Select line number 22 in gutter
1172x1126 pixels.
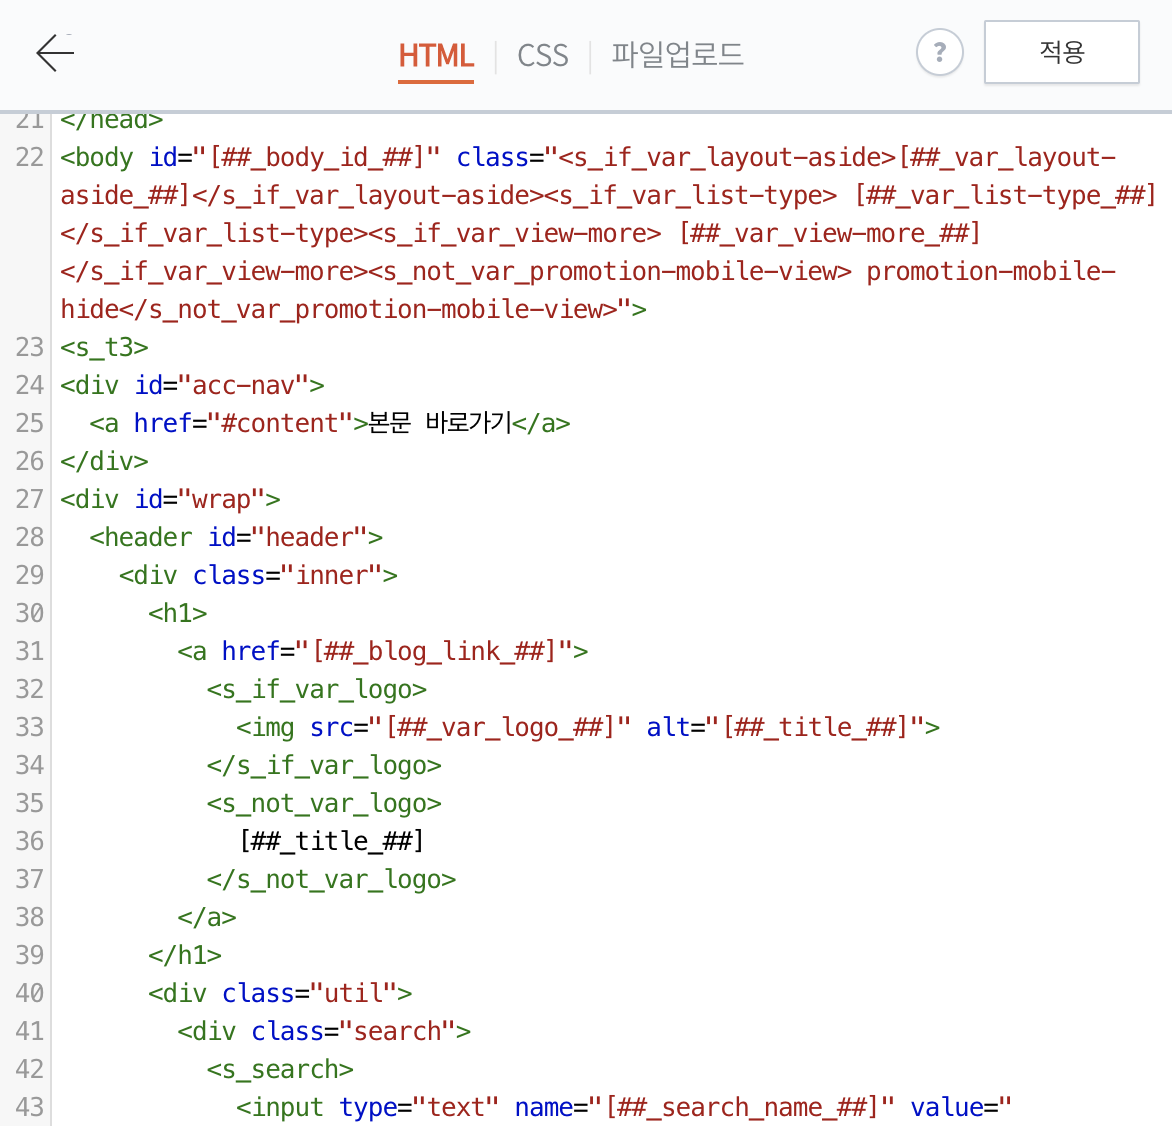click(x=29, y=158)
